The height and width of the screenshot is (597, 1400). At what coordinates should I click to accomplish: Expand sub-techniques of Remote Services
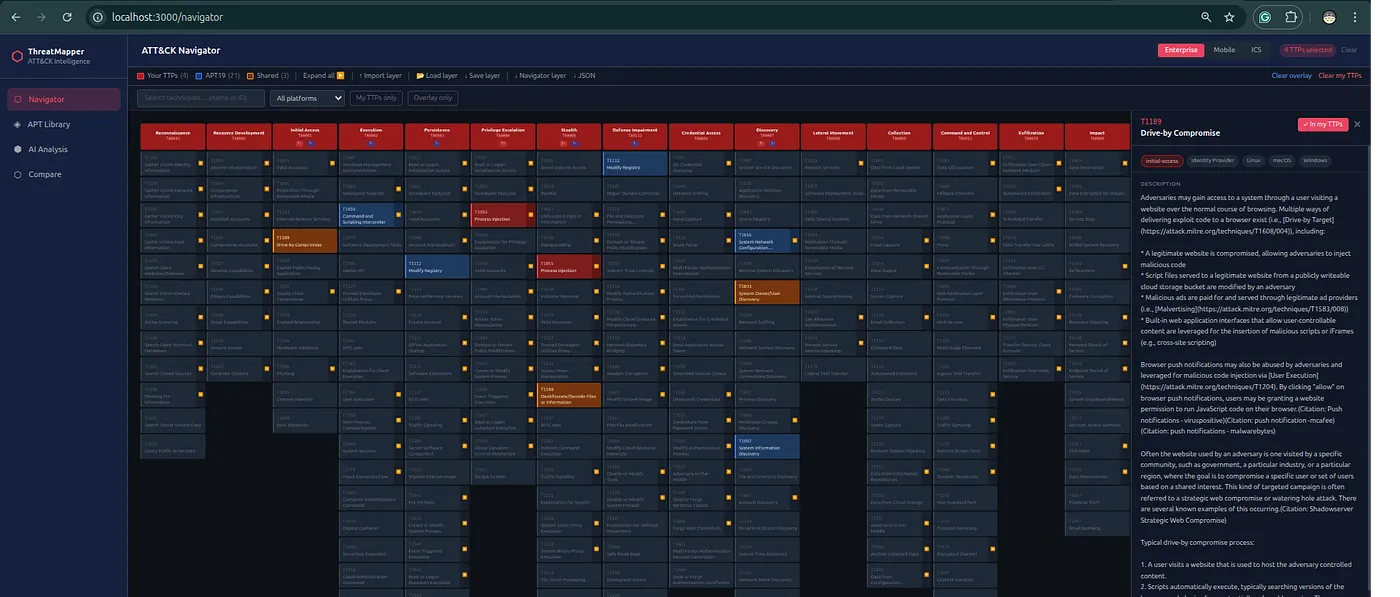860,161
